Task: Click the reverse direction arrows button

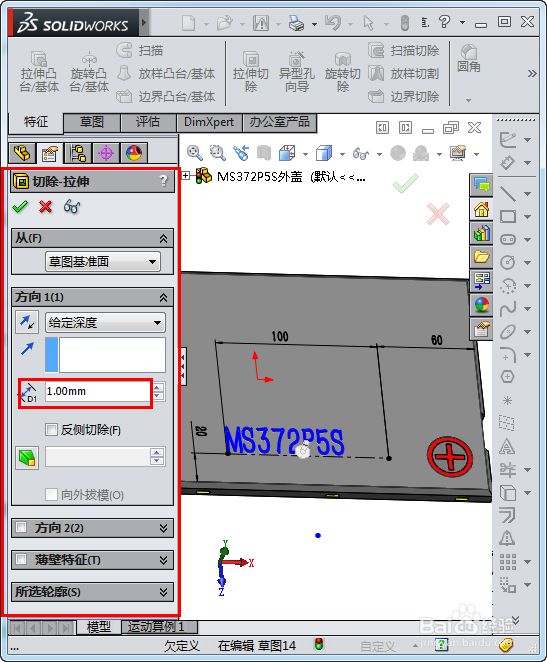Action: pyautogui.click(x=27, y=322)
